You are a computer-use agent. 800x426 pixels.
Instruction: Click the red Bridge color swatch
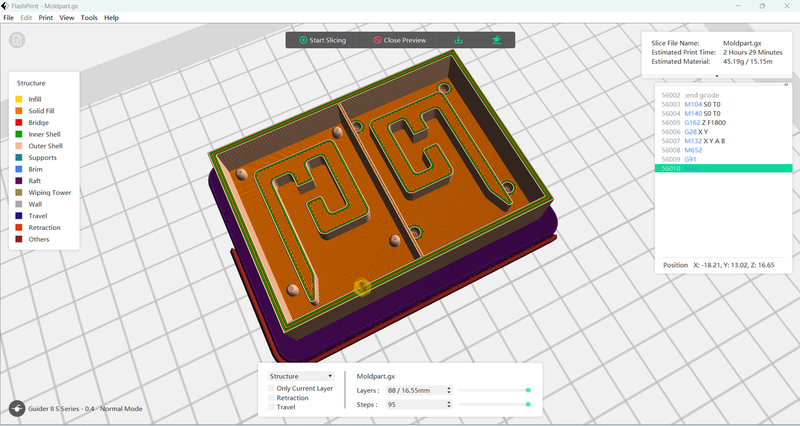(x=19, y=122)
